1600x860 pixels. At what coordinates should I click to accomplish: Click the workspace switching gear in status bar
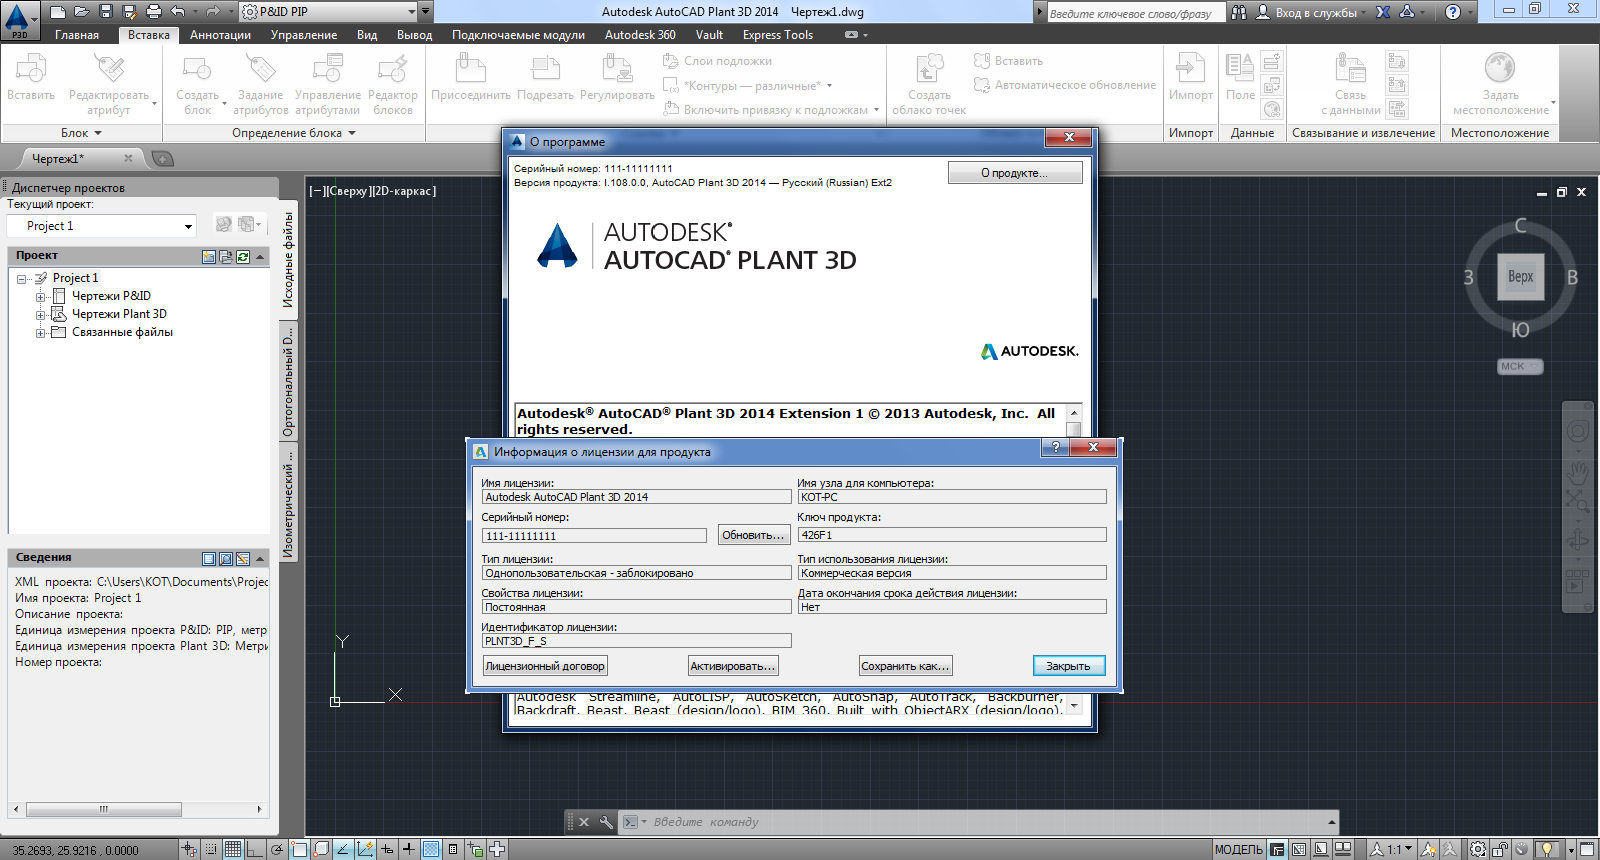[x=1477, y=849]
